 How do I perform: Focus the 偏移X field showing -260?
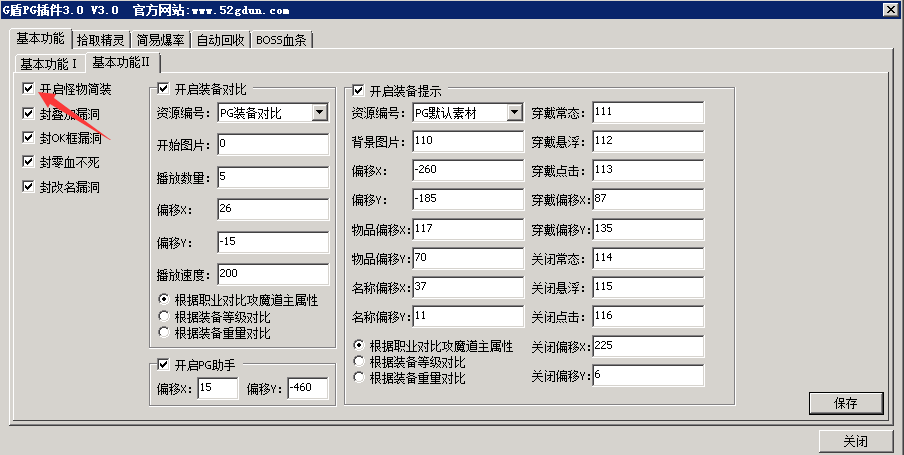pos(468,170)
